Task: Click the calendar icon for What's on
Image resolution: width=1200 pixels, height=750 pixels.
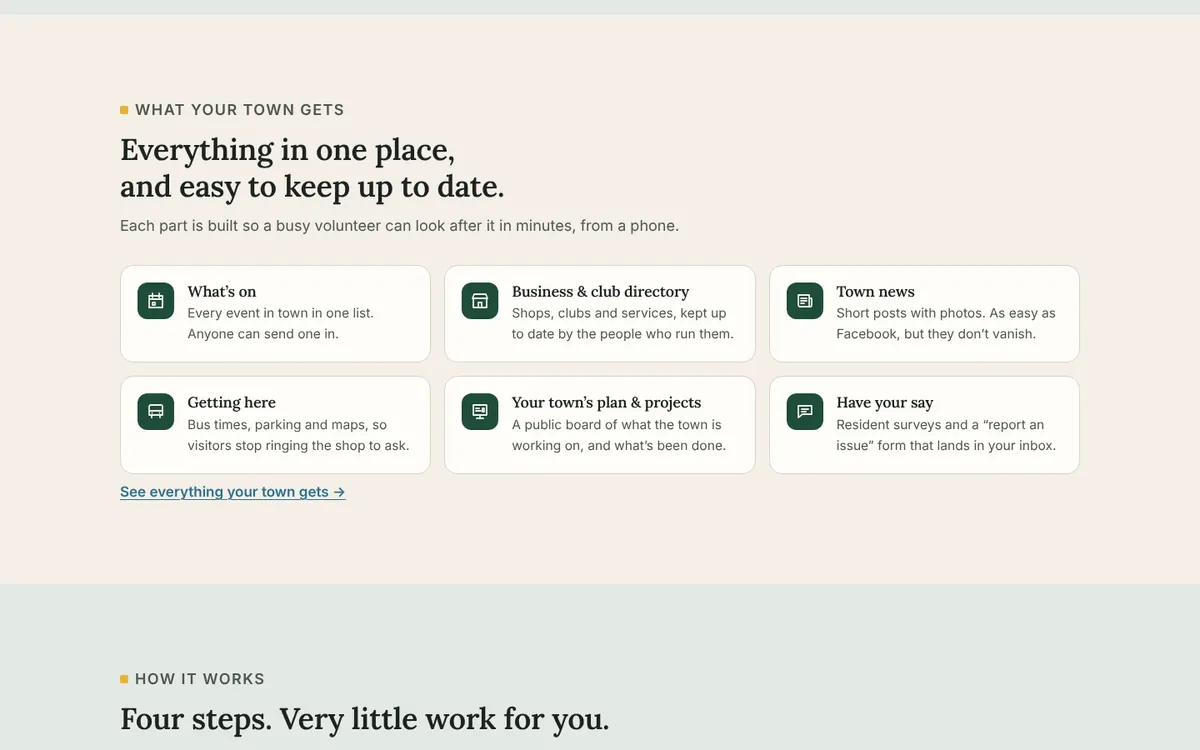Action: click(156, 301)
